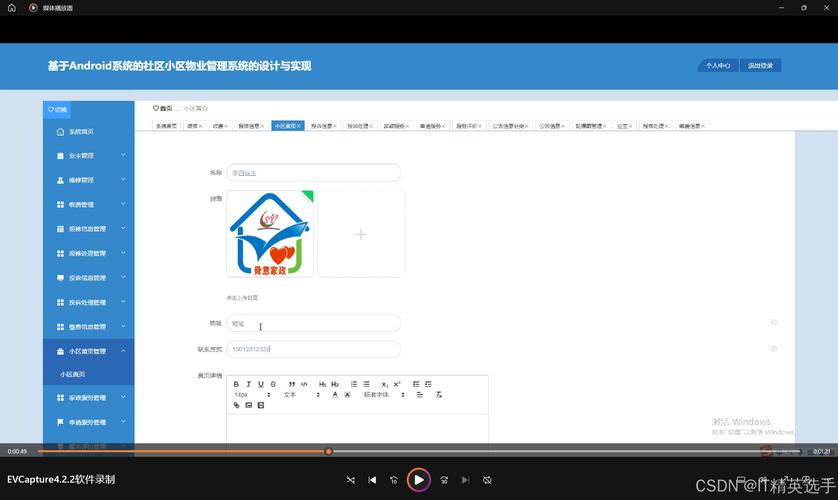Click the 地址 address input field
838x500 pixels.
[314, 323]
